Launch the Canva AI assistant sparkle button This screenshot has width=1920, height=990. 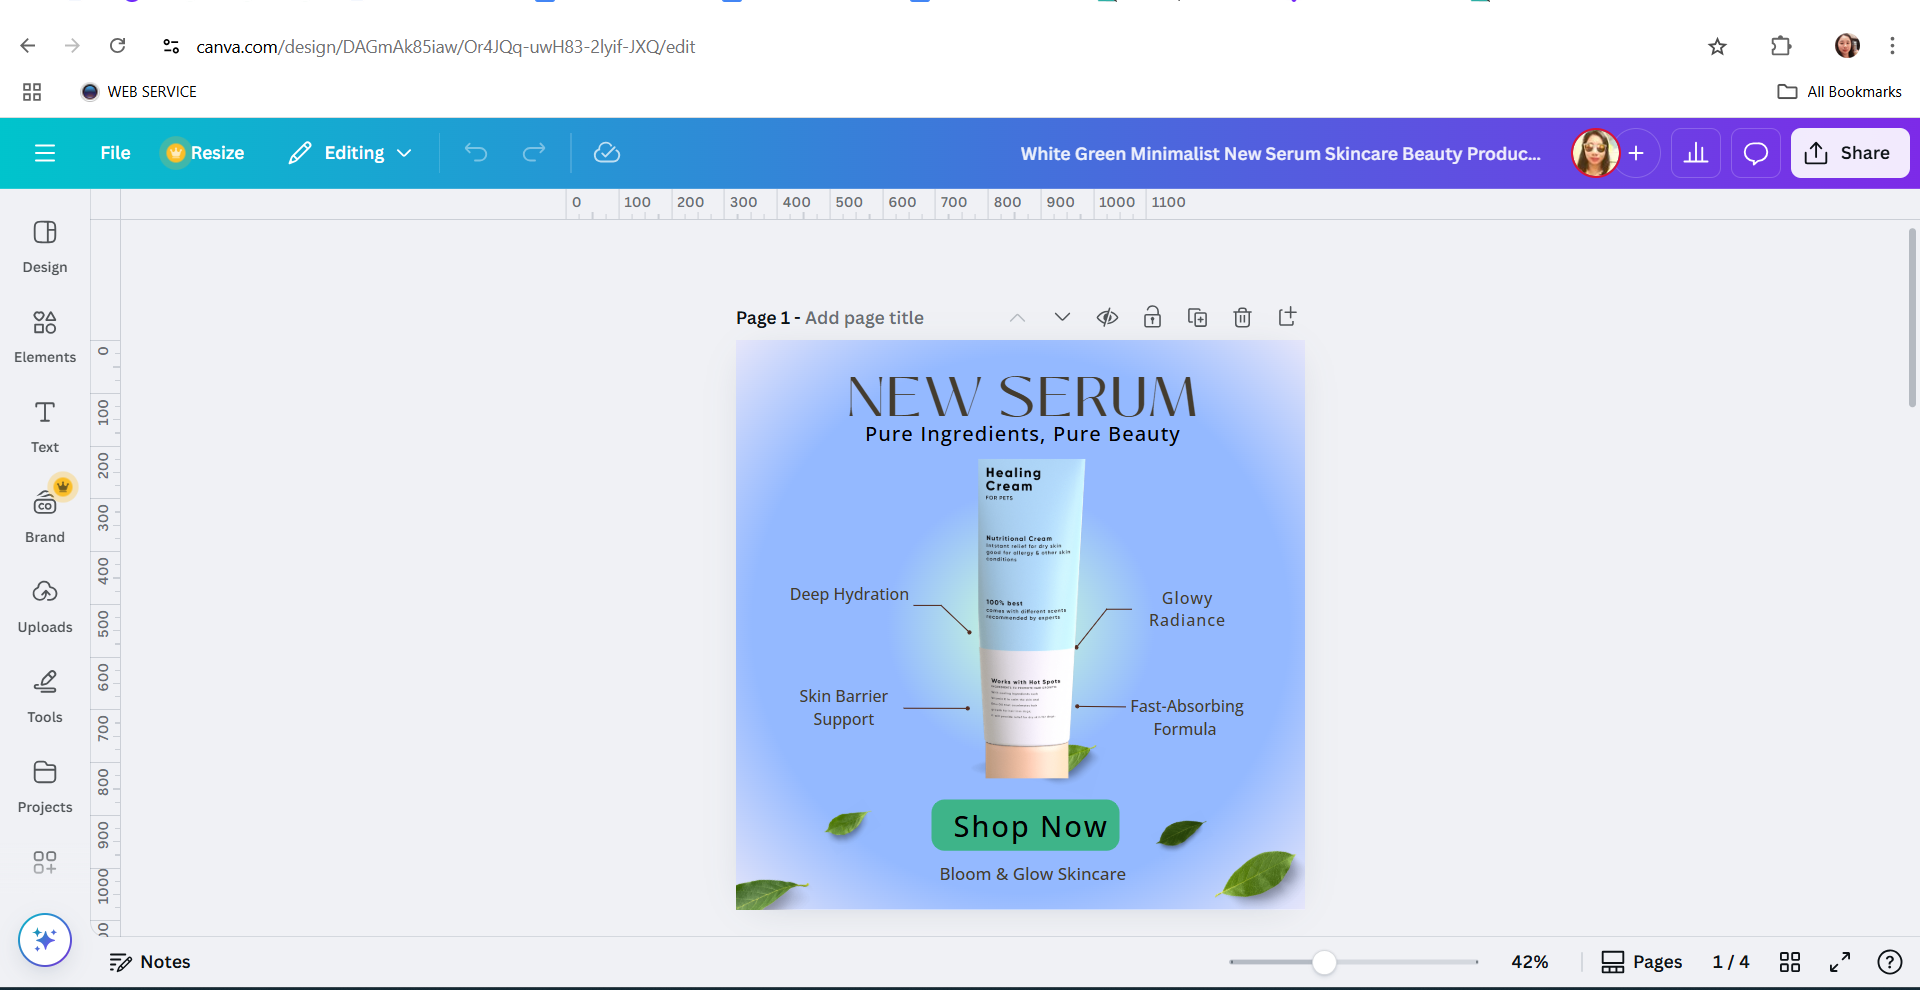click(45, 940)
